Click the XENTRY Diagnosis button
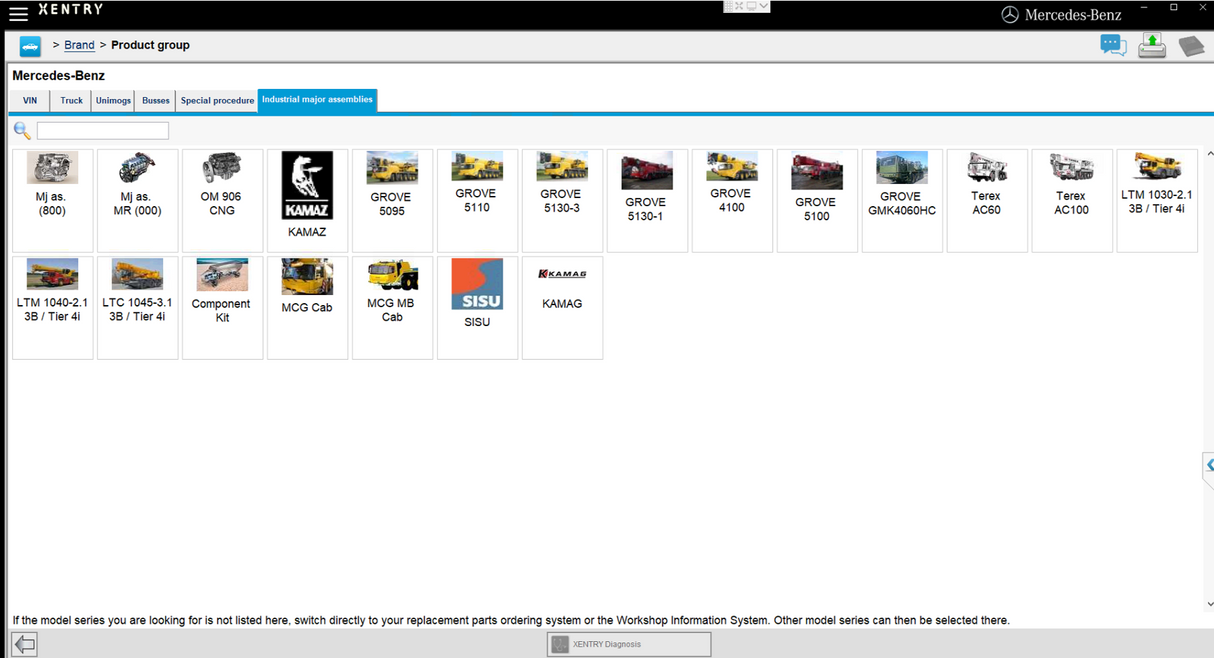 (x=629, y=644)
